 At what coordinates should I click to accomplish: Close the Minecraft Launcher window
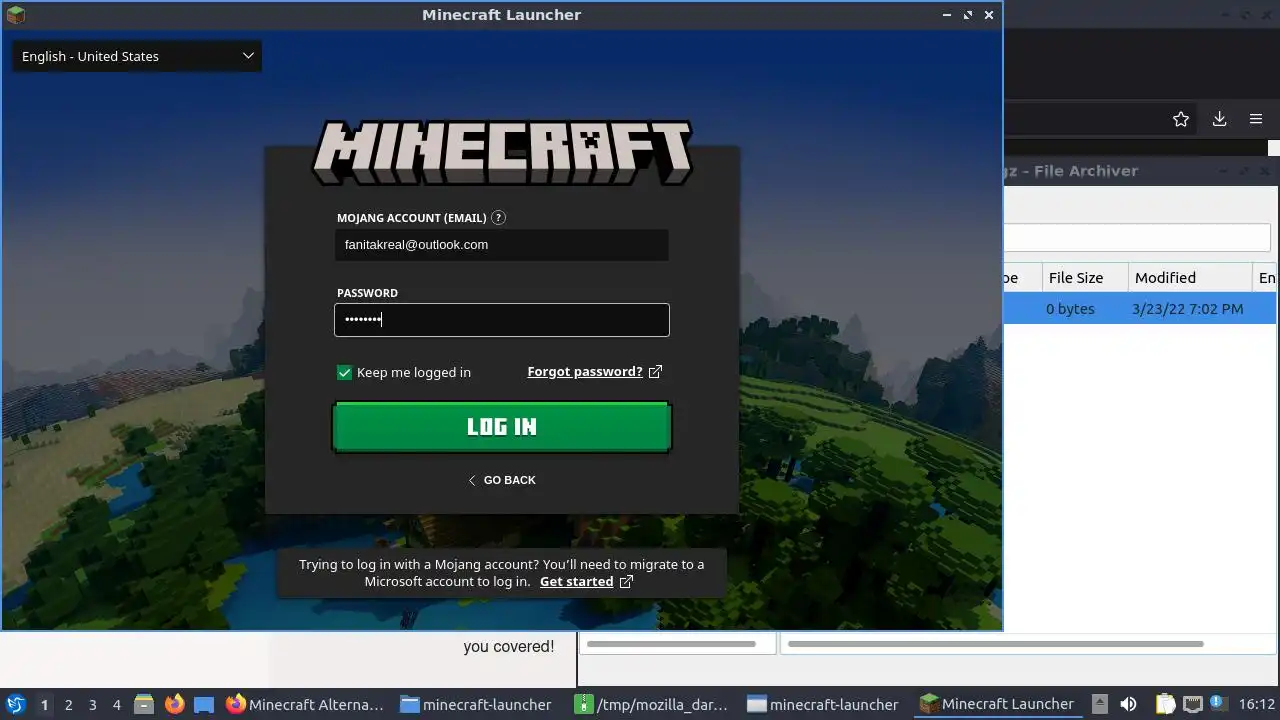click(989, 15)
